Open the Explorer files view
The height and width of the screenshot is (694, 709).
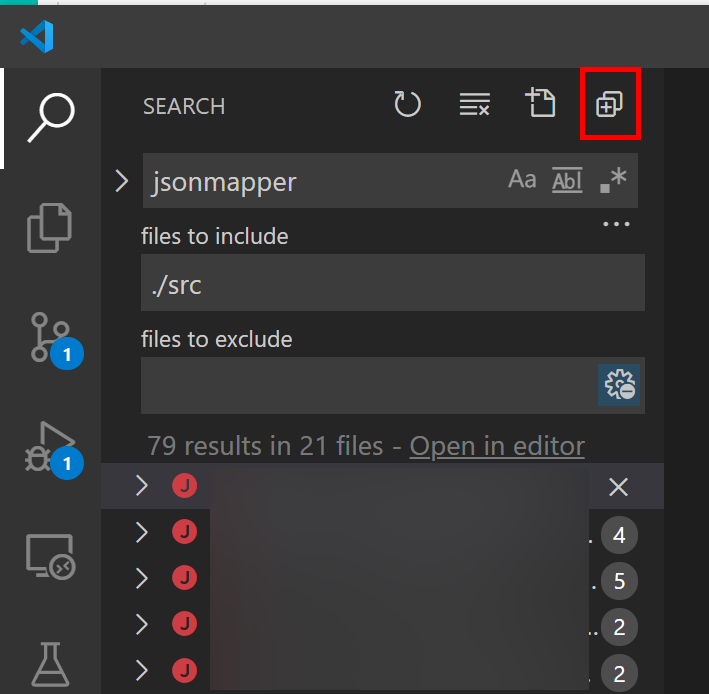point(49,227)
